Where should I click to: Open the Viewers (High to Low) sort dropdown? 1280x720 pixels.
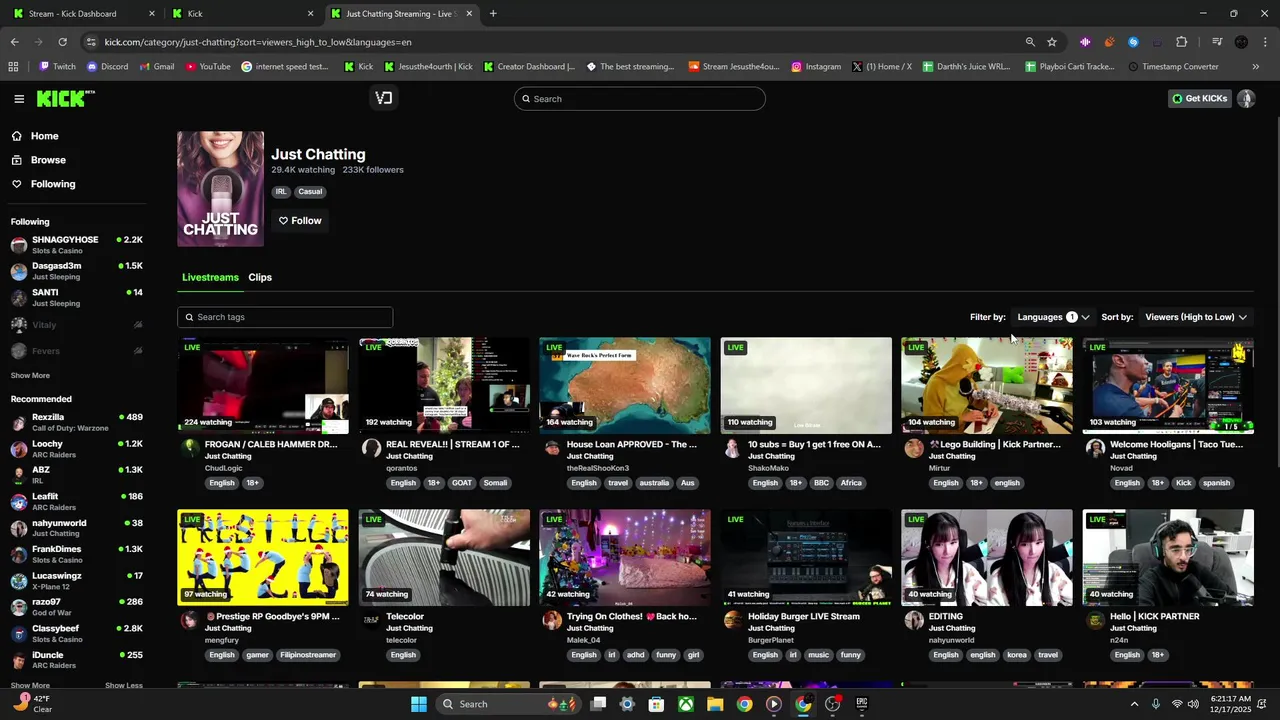pyautogui.click(x=1196, y=317)
